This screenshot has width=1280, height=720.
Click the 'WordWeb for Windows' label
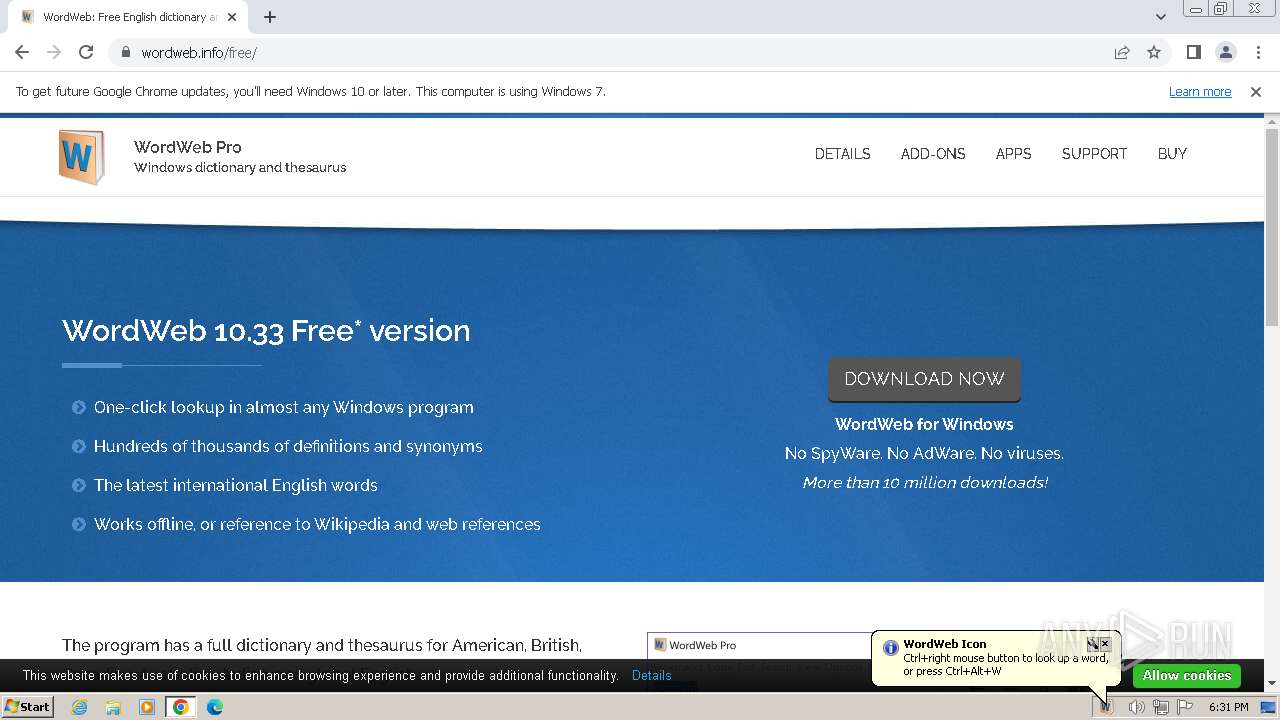click(x=924, y=425)
